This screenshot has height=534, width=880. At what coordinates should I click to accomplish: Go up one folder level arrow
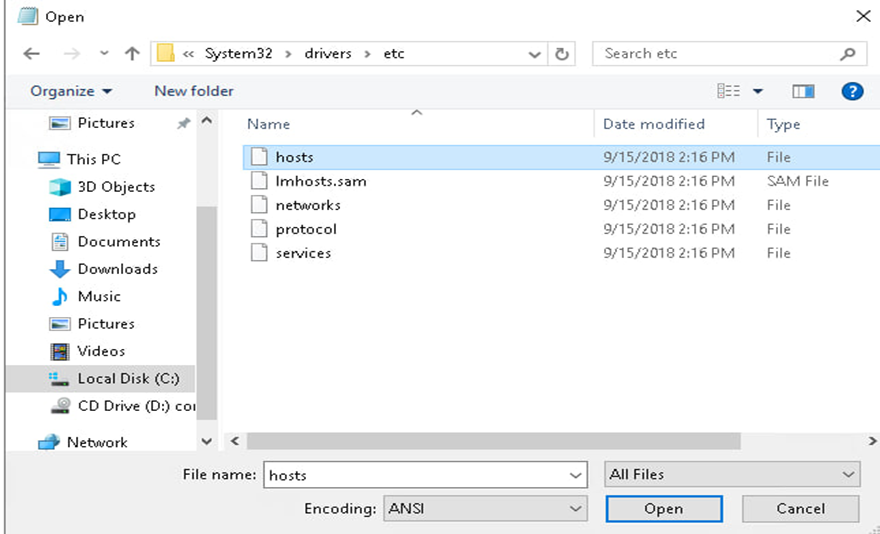click(x=132, y=54)
